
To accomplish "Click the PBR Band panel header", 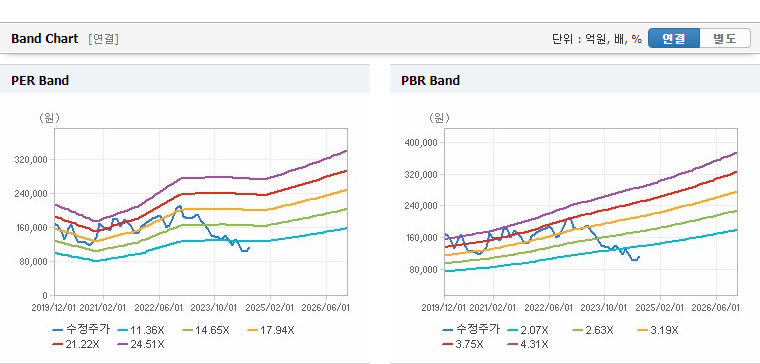I will coord(575,80).
